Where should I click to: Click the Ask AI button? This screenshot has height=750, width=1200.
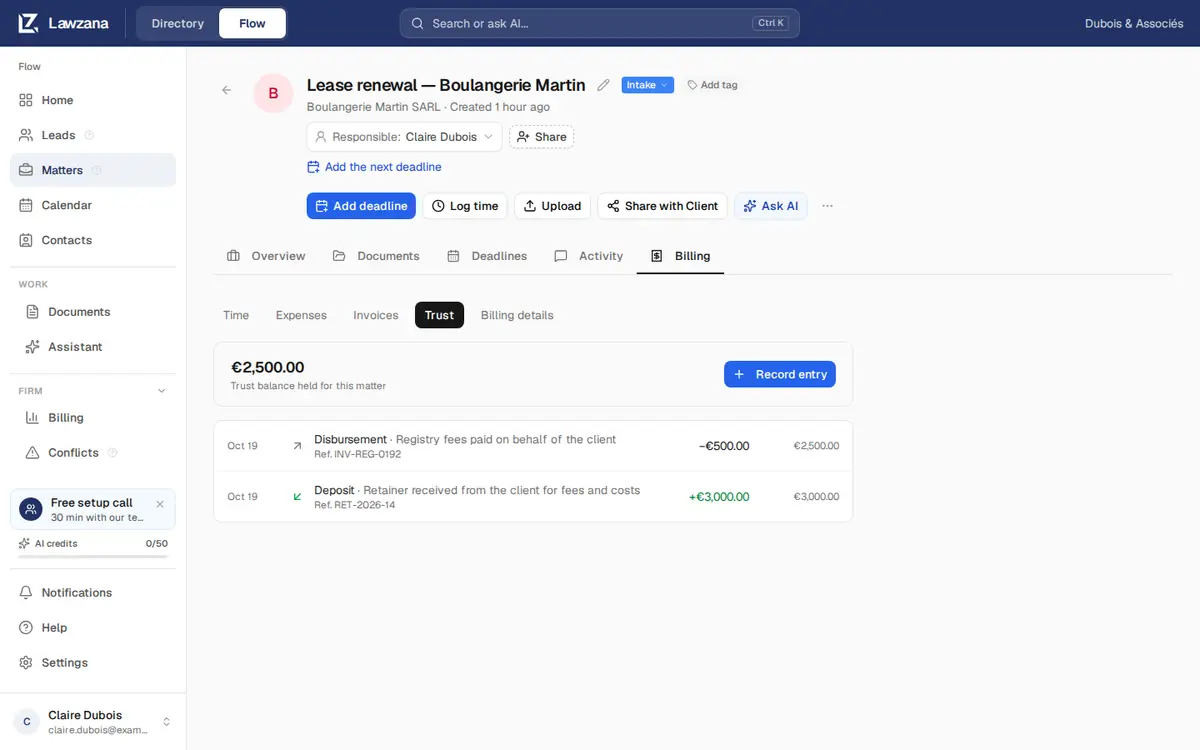(771, 206)
